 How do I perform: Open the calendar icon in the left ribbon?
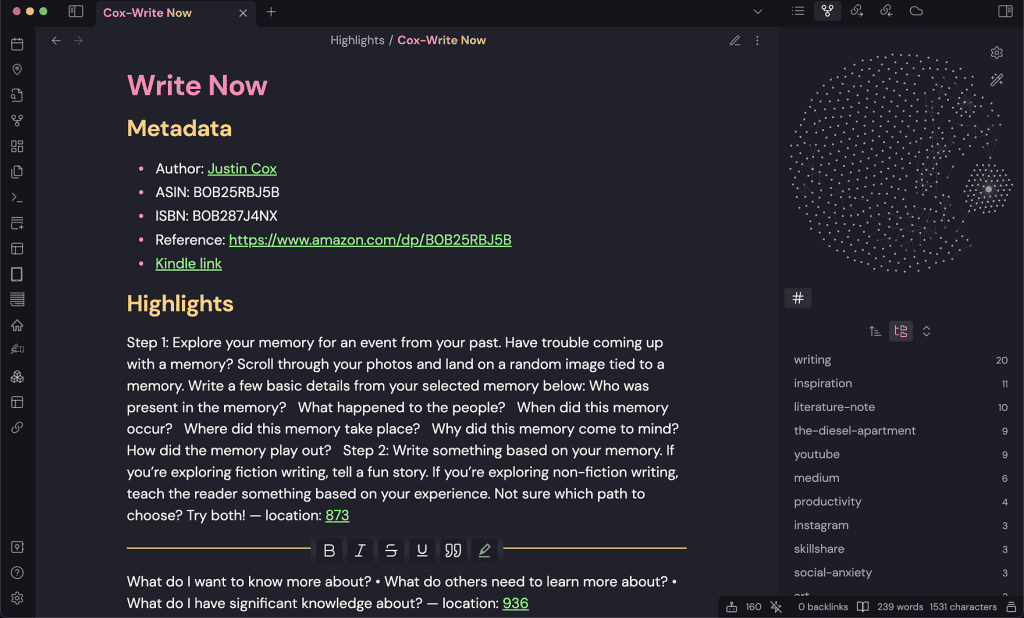[x=15, y=45]
